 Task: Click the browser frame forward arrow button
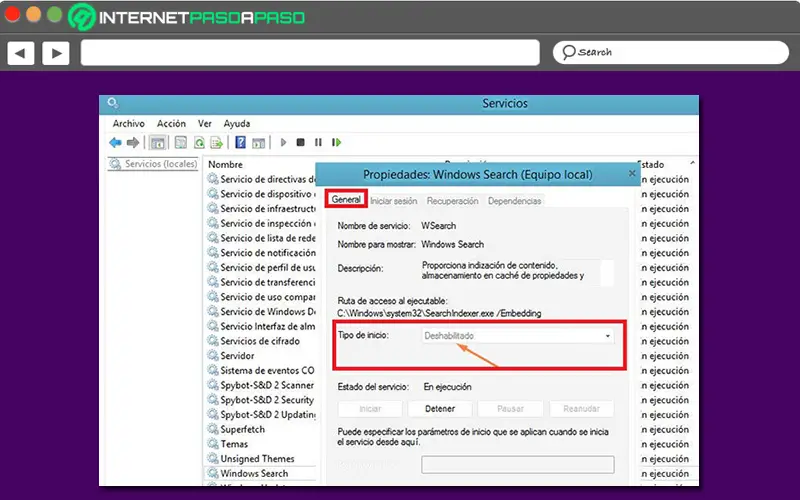click(56, 53)
